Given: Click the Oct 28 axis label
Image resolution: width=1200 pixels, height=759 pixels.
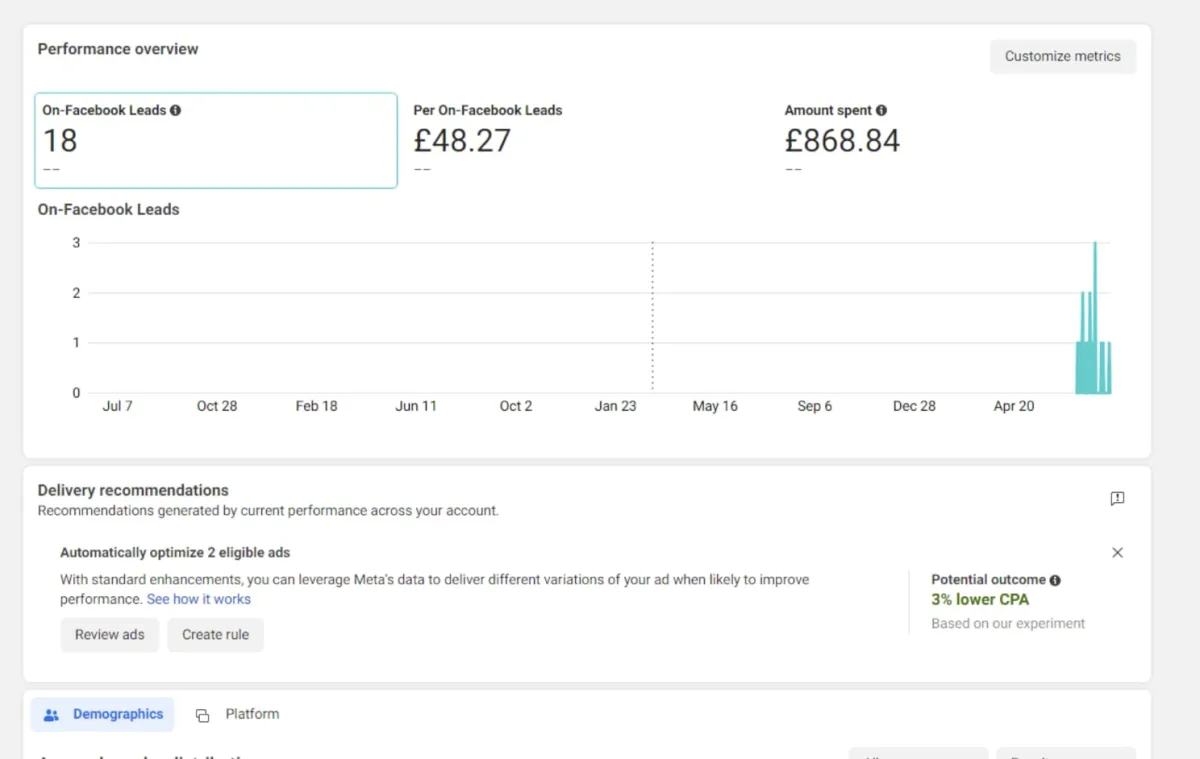Looking at the screenshot, I should click(x=217, y=406).
